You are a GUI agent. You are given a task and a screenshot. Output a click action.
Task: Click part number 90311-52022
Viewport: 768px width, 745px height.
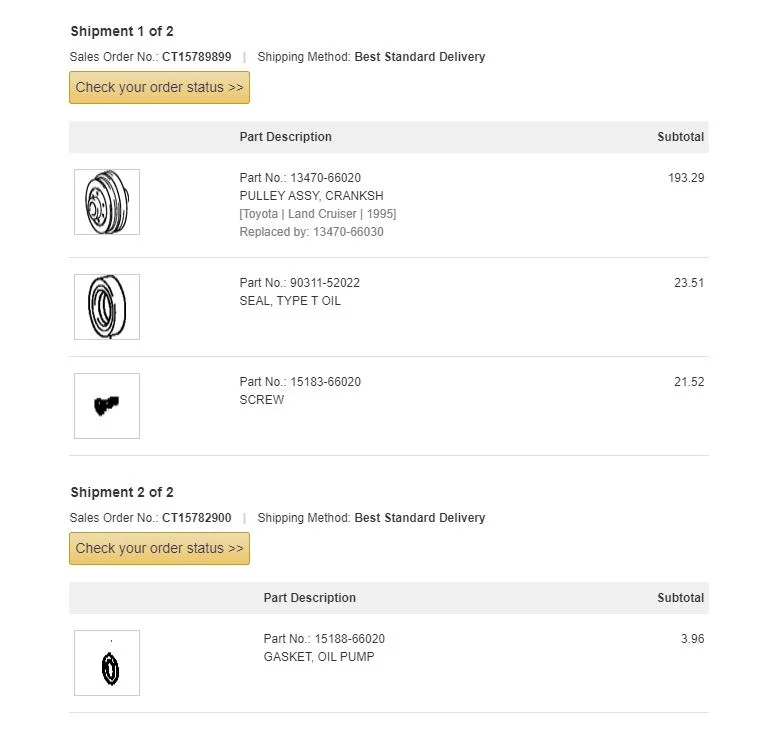325,283
